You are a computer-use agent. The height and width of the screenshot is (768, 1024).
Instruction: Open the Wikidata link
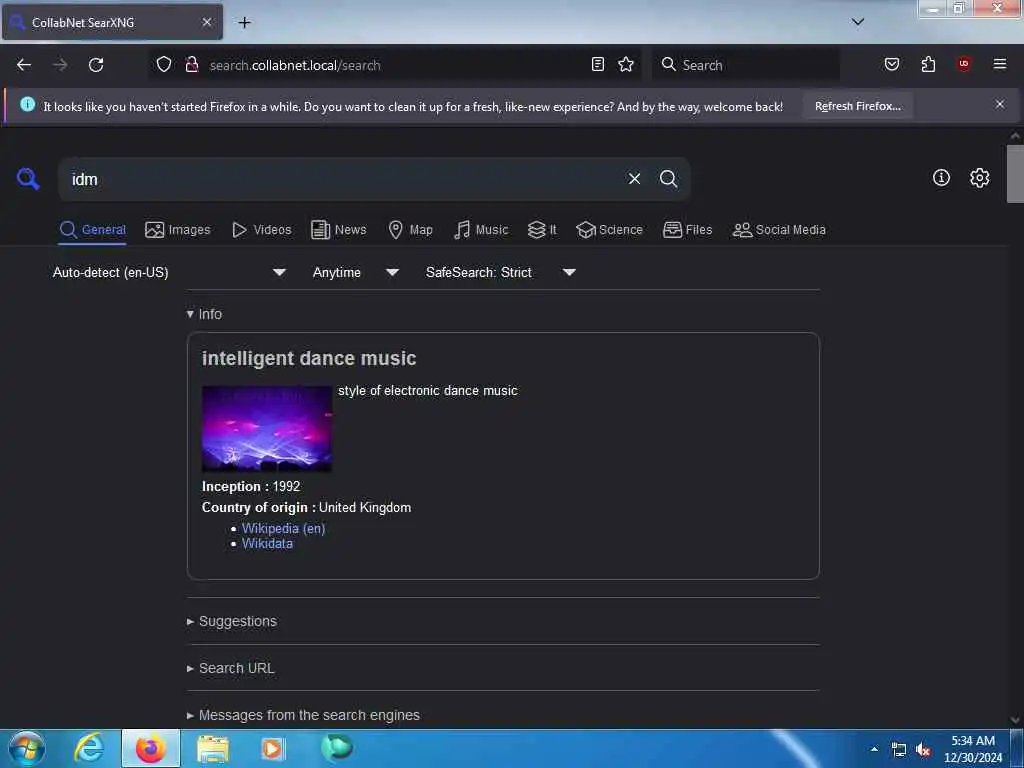[267, 543]
